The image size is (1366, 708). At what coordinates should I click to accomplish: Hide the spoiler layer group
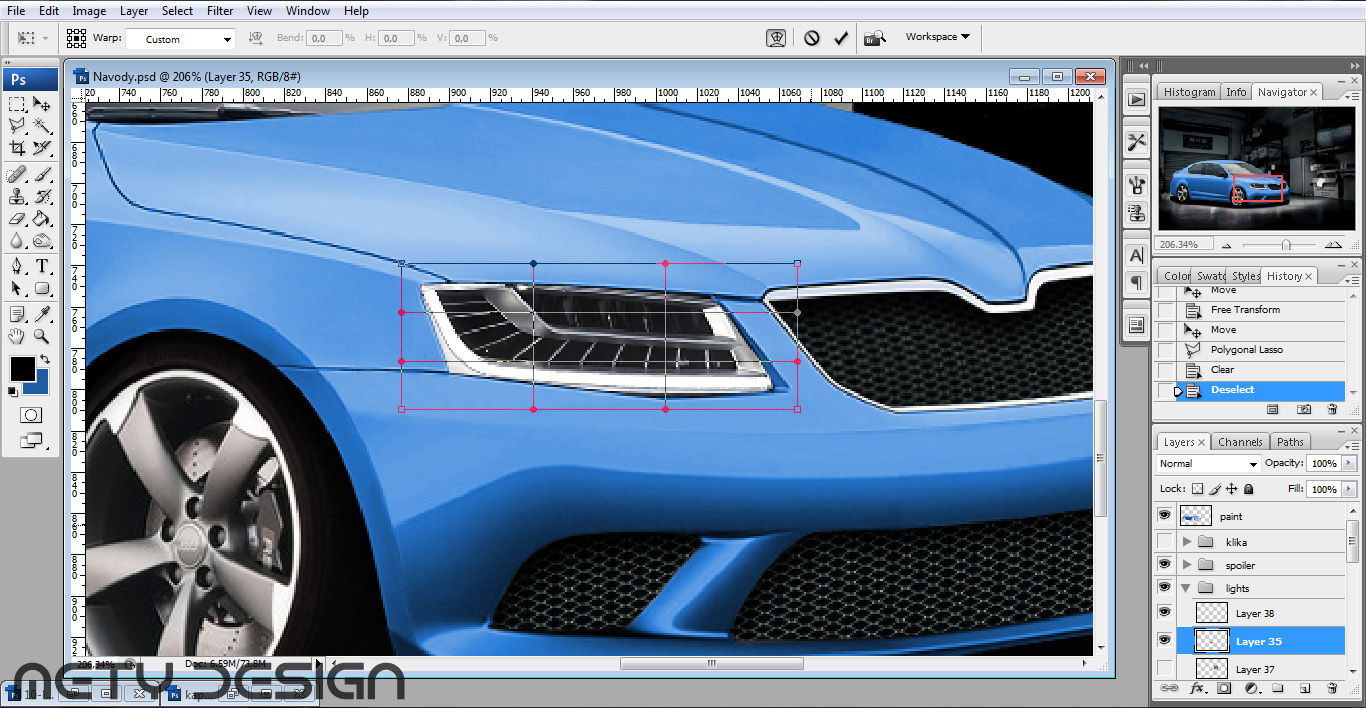click(x=1164, y=564)
